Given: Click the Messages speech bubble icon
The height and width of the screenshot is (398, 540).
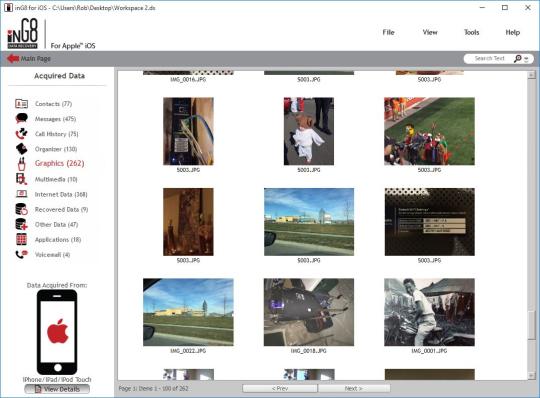Looking at the screenshot, I should (x=21, y=118).
